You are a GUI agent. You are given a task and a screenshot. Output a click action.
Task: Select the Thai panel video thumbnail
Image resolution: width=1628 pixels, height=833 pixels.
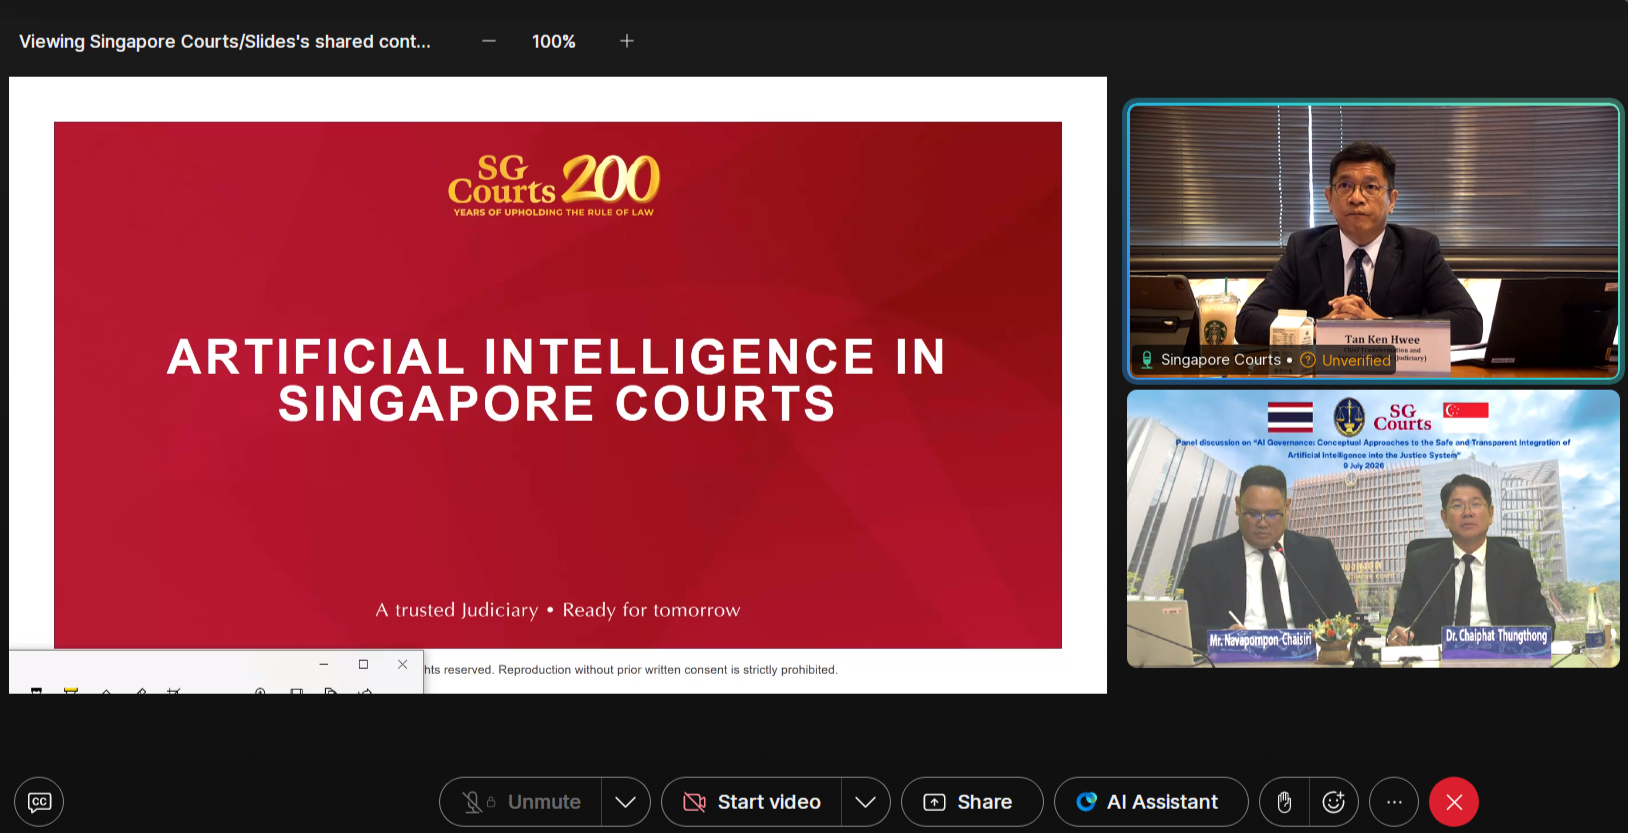click(x=1374, y=528)
